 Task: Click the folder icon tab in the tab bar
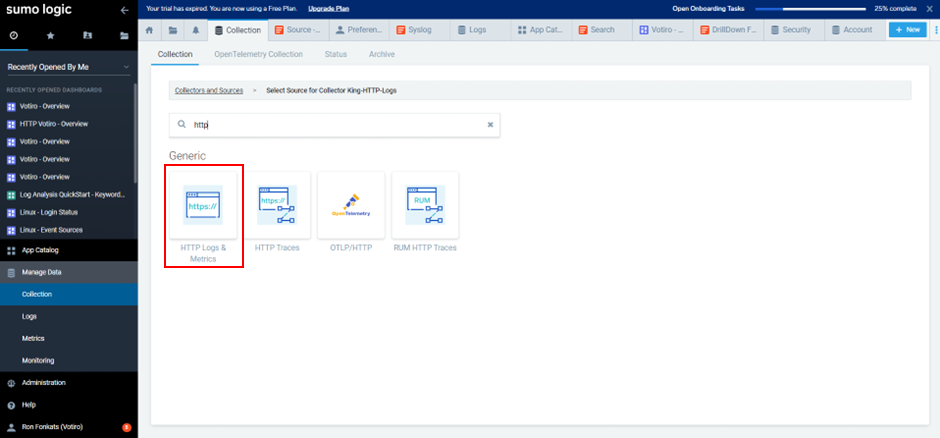173,30
